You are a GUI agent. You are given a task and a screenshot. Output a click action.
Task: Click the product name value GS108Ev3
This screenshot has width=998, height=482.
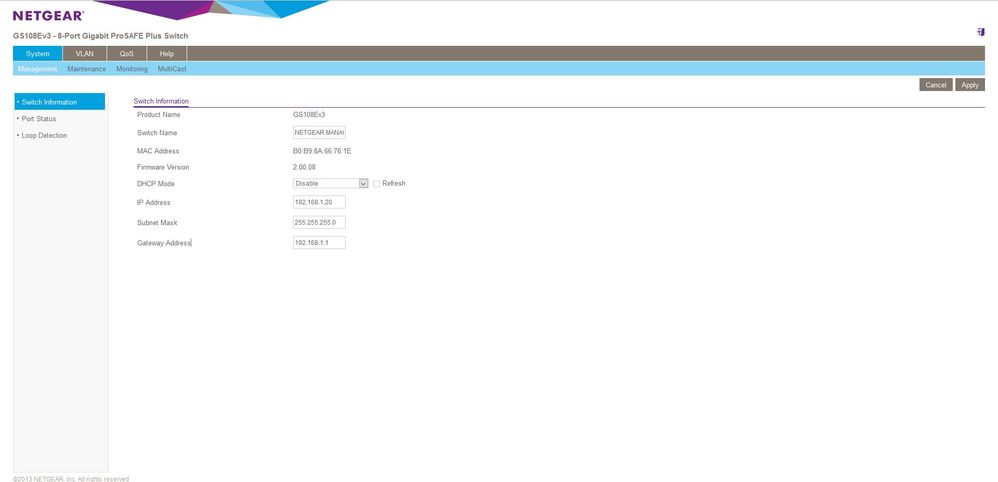[309, 115]
